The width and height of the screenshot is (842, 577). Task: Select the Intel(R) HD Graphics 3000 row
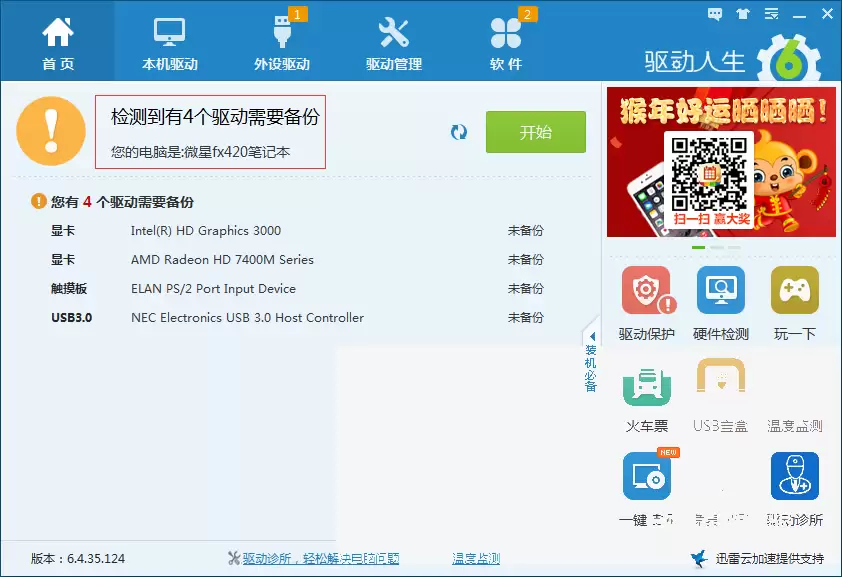point(297,231)
